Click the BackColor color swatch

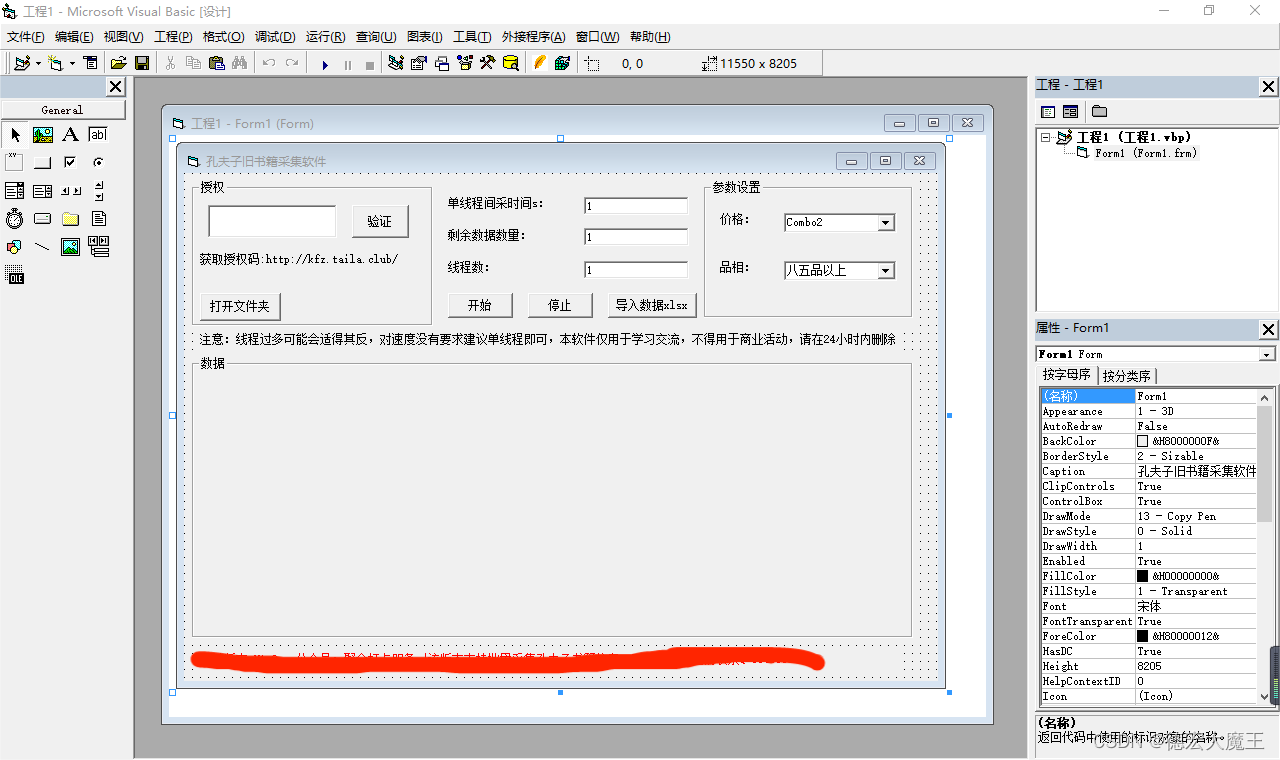tap(1143, 441)
